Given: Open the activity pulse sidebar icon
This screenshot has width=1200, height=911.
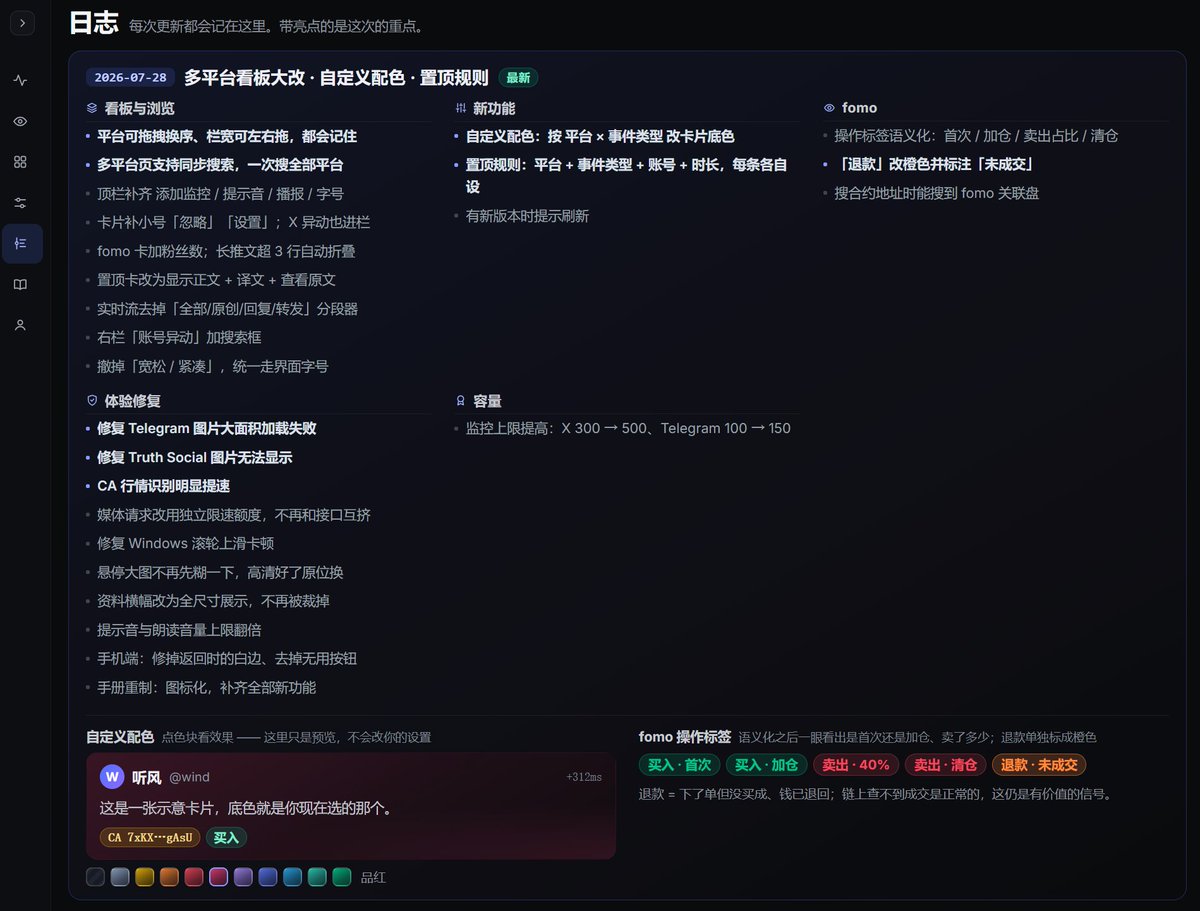Looking at the screenshot, I should pos(20,80).
